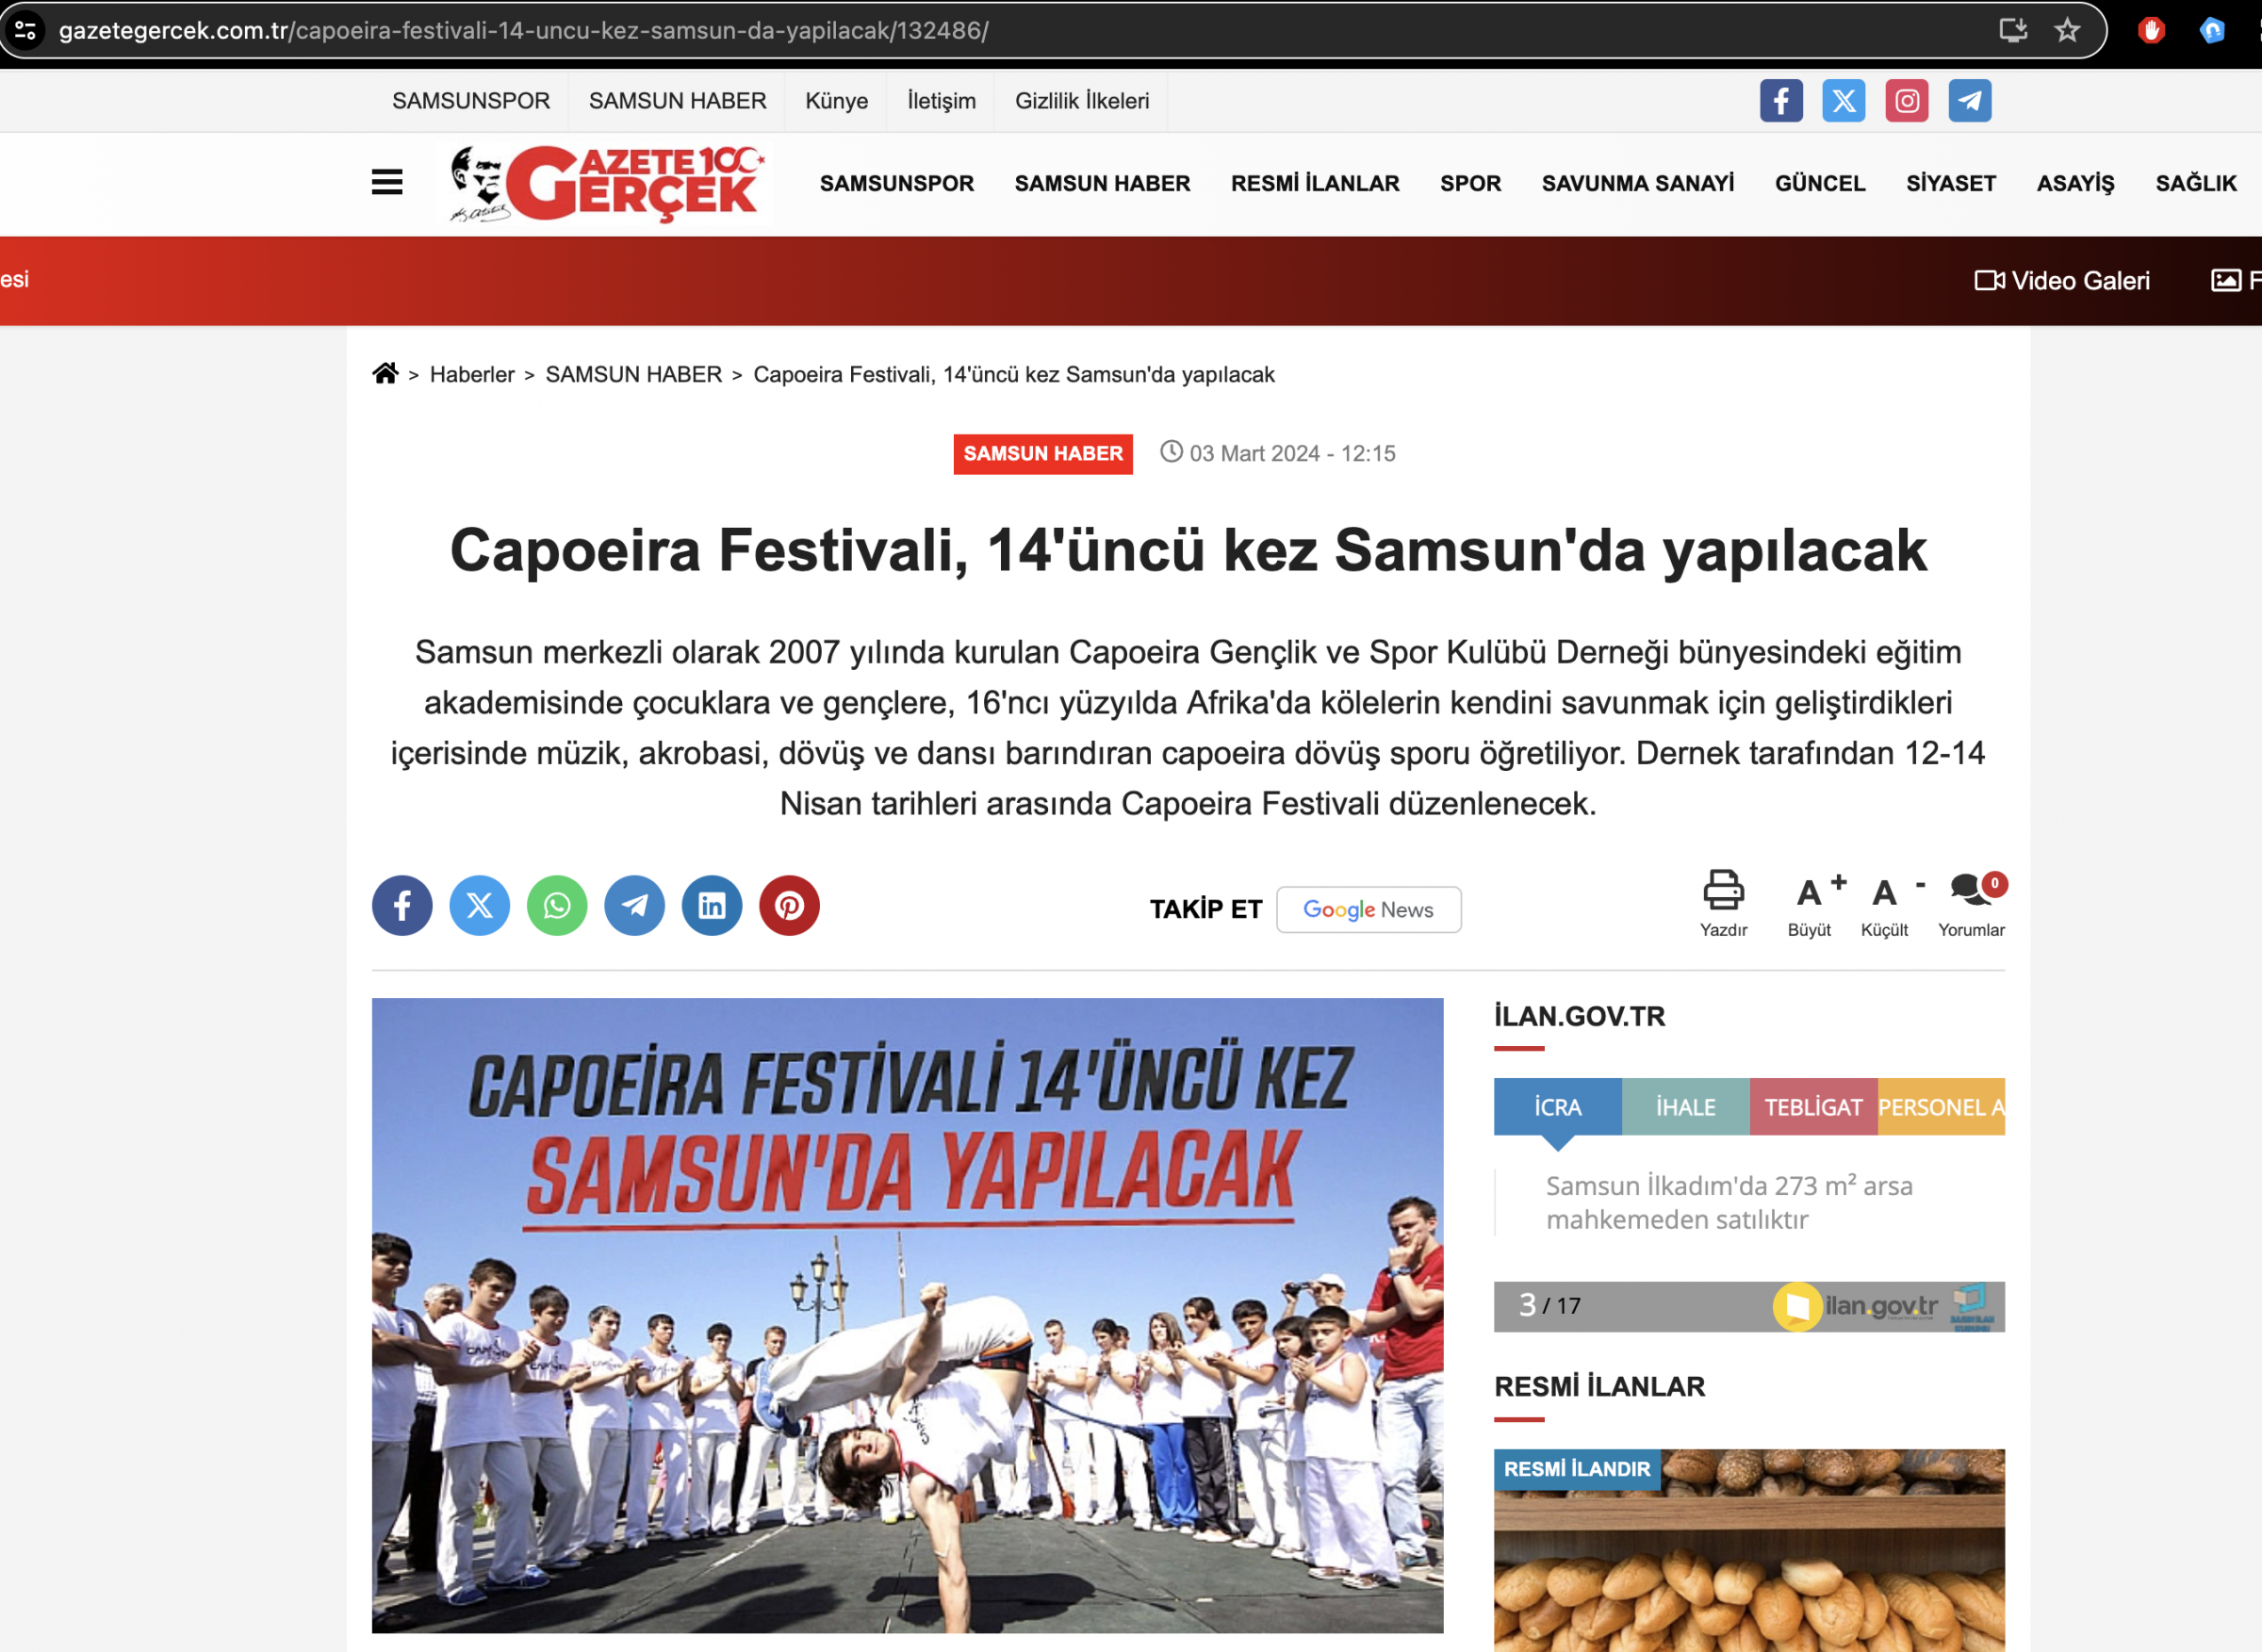Click the browser address bar URL
This screenshot has width=2262, height=1652.
point(524,31)
